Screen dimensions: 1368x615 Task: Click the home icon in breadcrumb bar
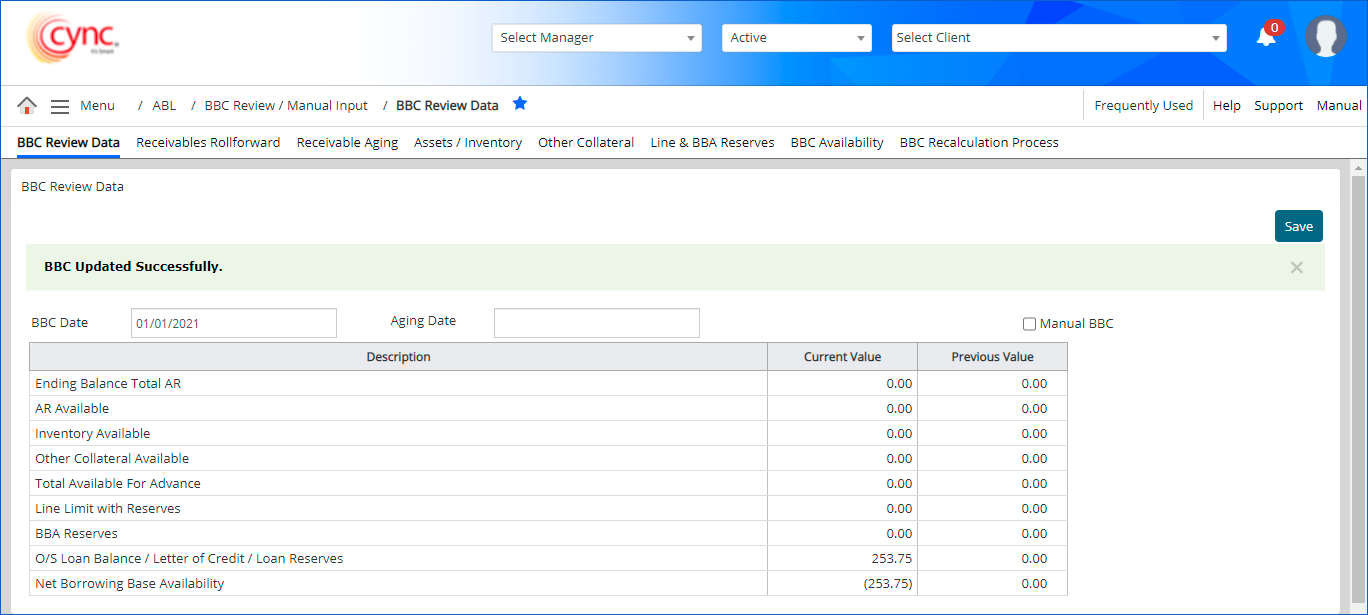pyautogui.click(x=27, y=106)
